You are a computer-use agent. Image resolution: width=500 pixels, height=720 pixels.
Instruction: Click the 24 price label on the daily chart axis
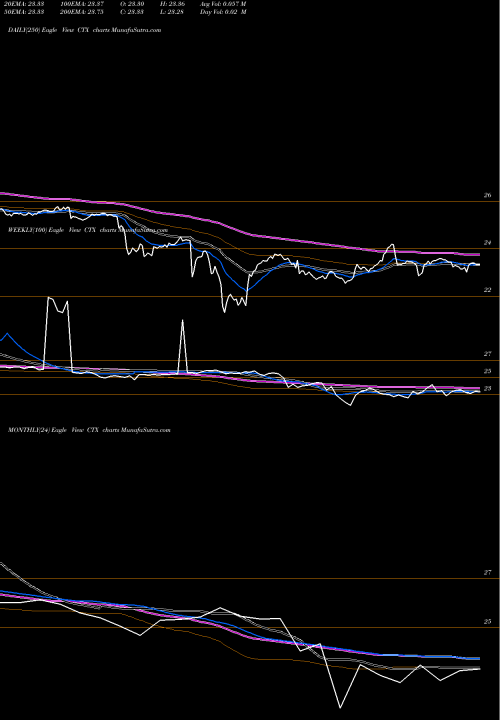pyautogui.click(x=487, y=243)
